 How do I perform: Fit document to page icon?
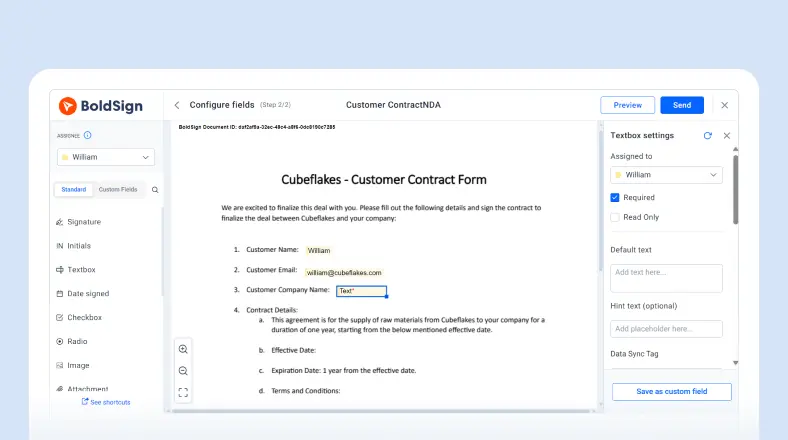point(183,392)
